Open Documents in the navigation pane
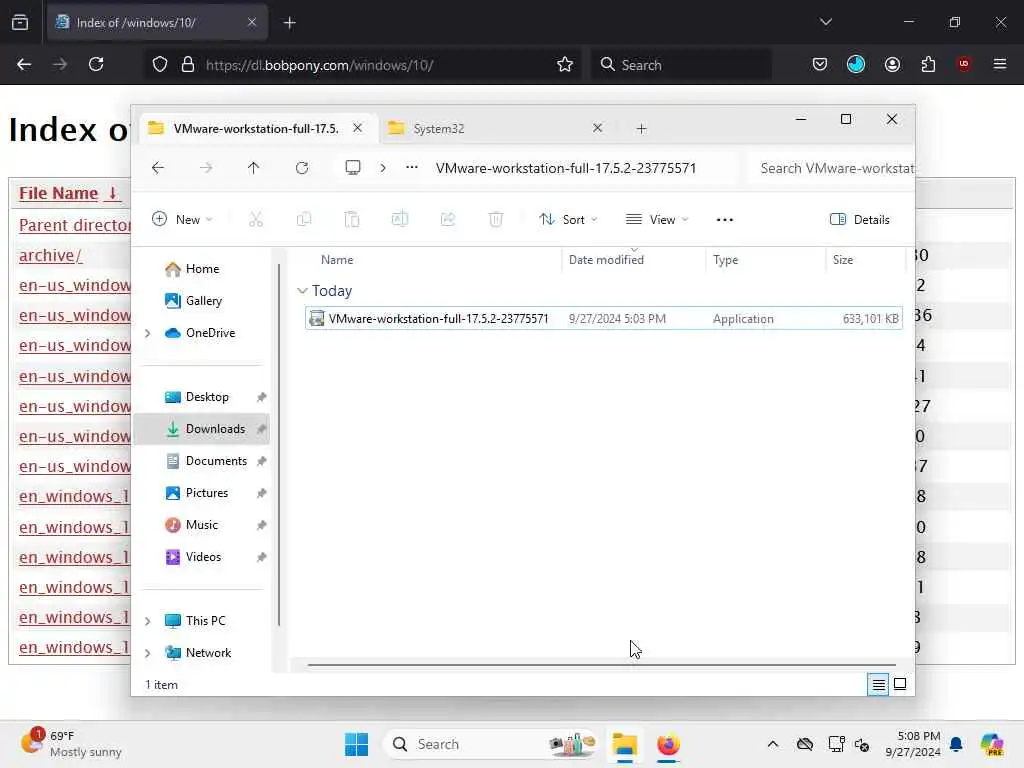This screenshot has width=1024, height=768. (216, 461)
